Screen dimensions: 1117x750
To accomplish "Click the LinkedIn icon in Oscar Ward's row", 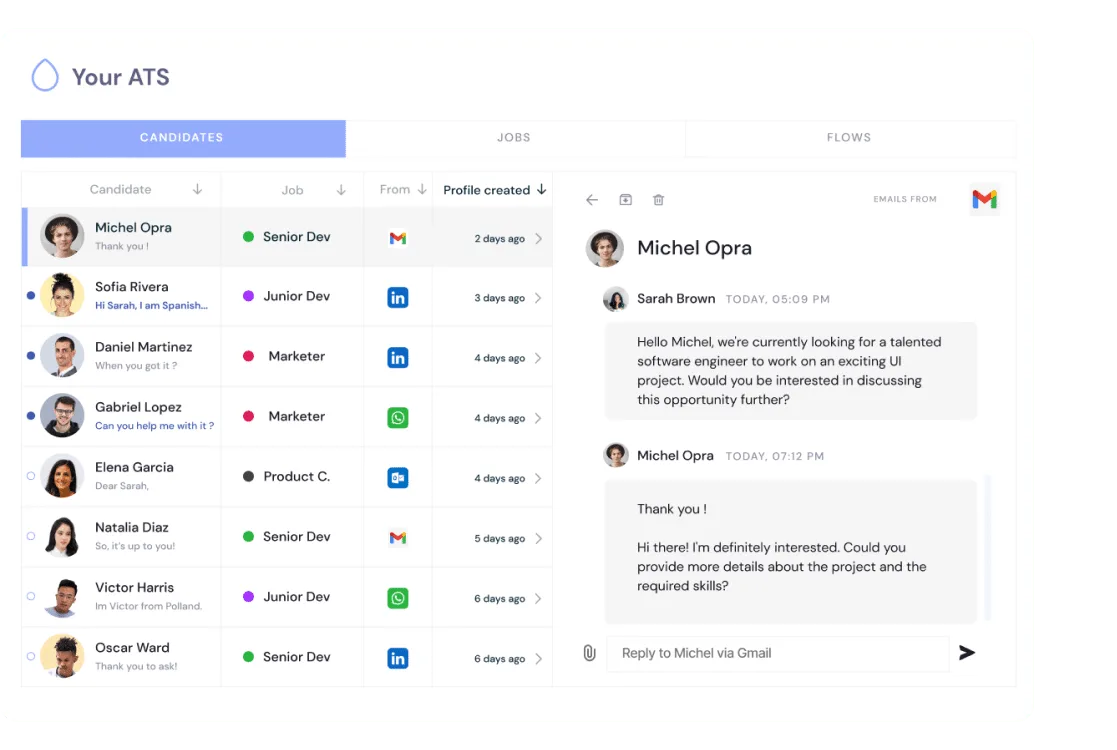I will (x=398, y=658).
